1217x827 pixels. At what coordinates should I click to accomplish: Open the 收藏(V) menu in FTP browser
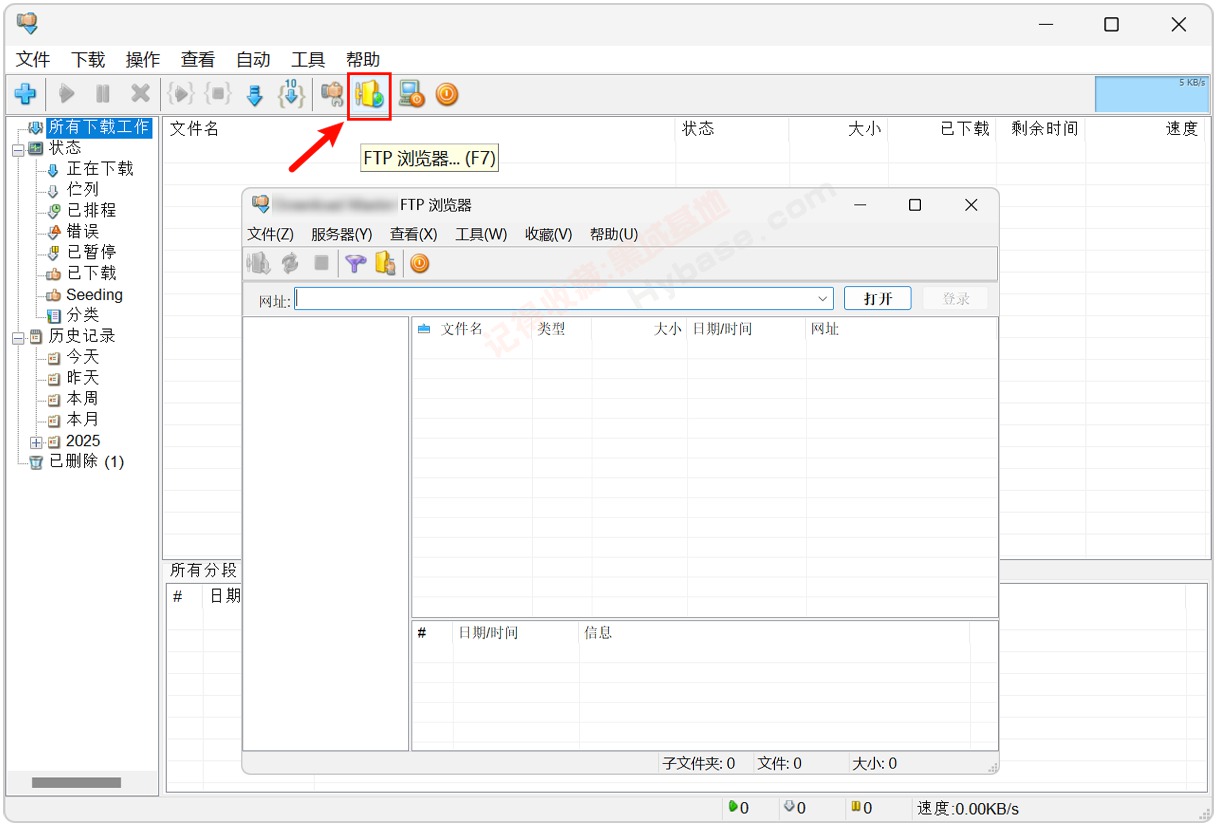547,234
